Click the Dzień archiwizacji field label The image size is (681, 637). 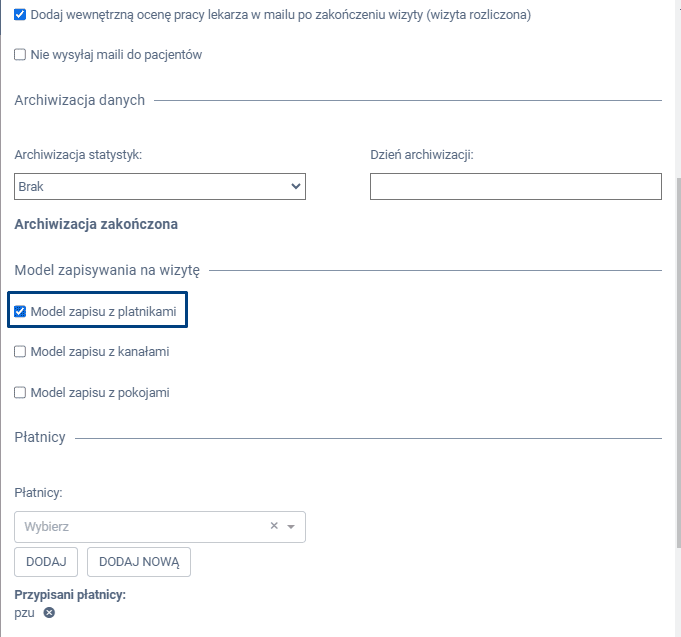[421, 154]
